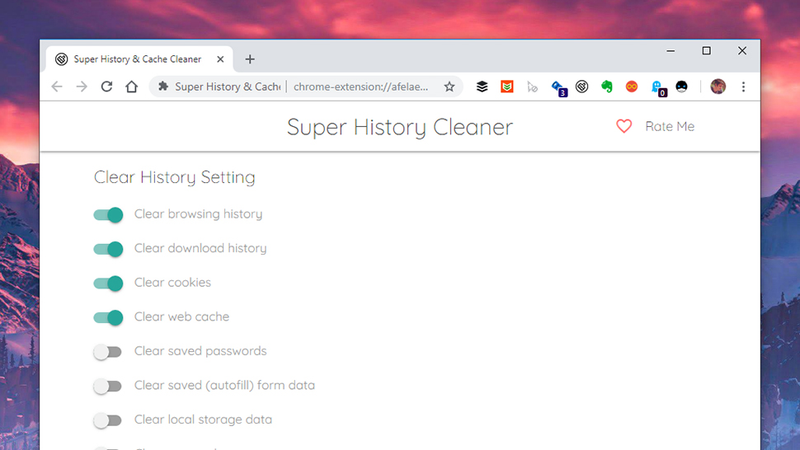This screenshot has width=800, height=450.
Task: Open the Evernote elephant extension
Action: pyautogui.click(x=607, y=87)
